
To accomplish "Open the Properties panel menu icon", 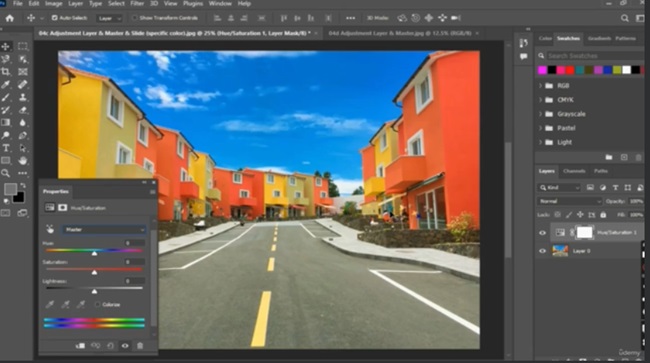I will pyautogui.click(x=153, y=192).
